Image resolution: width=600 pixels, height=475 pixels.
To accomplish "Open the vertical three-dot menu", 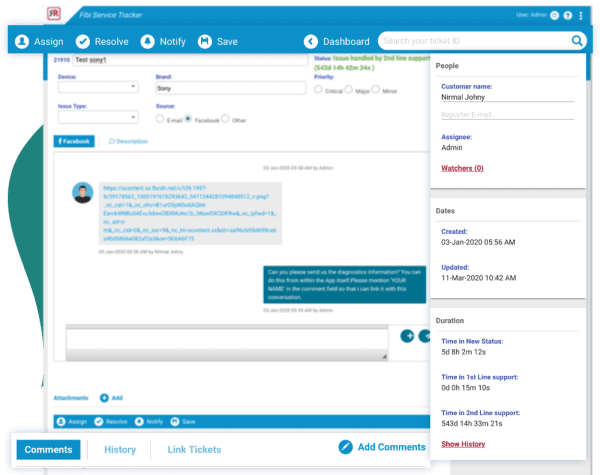I will coord(581,15).
